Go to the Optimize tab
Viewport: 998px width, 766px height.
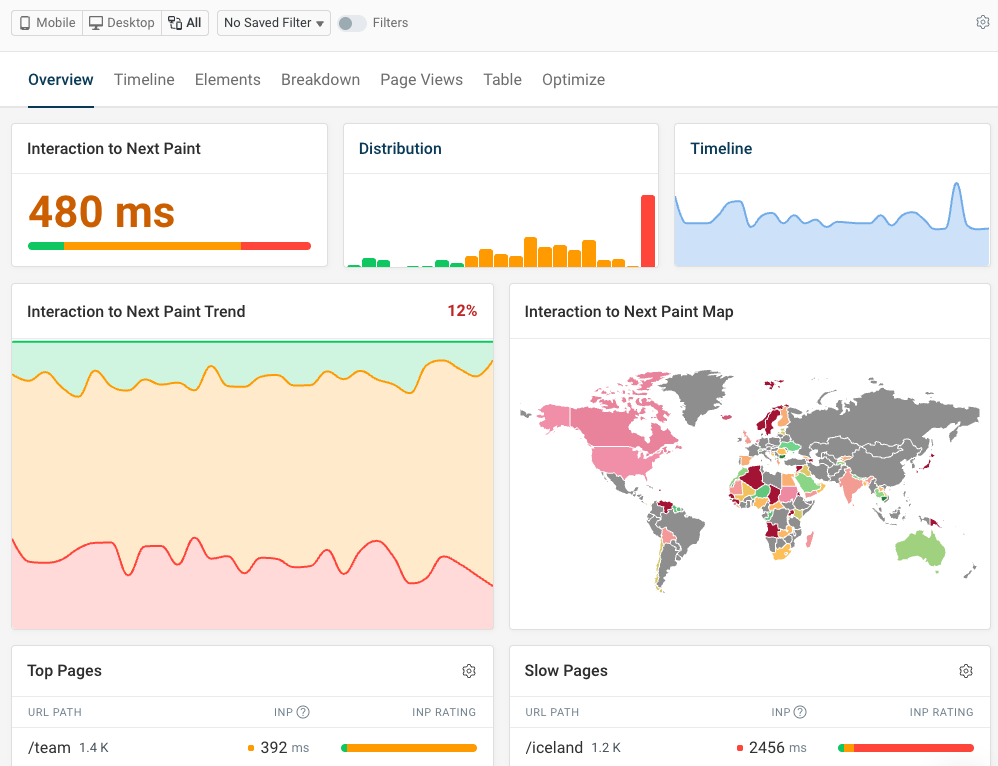pyautogui.click(x=573, y=80)
